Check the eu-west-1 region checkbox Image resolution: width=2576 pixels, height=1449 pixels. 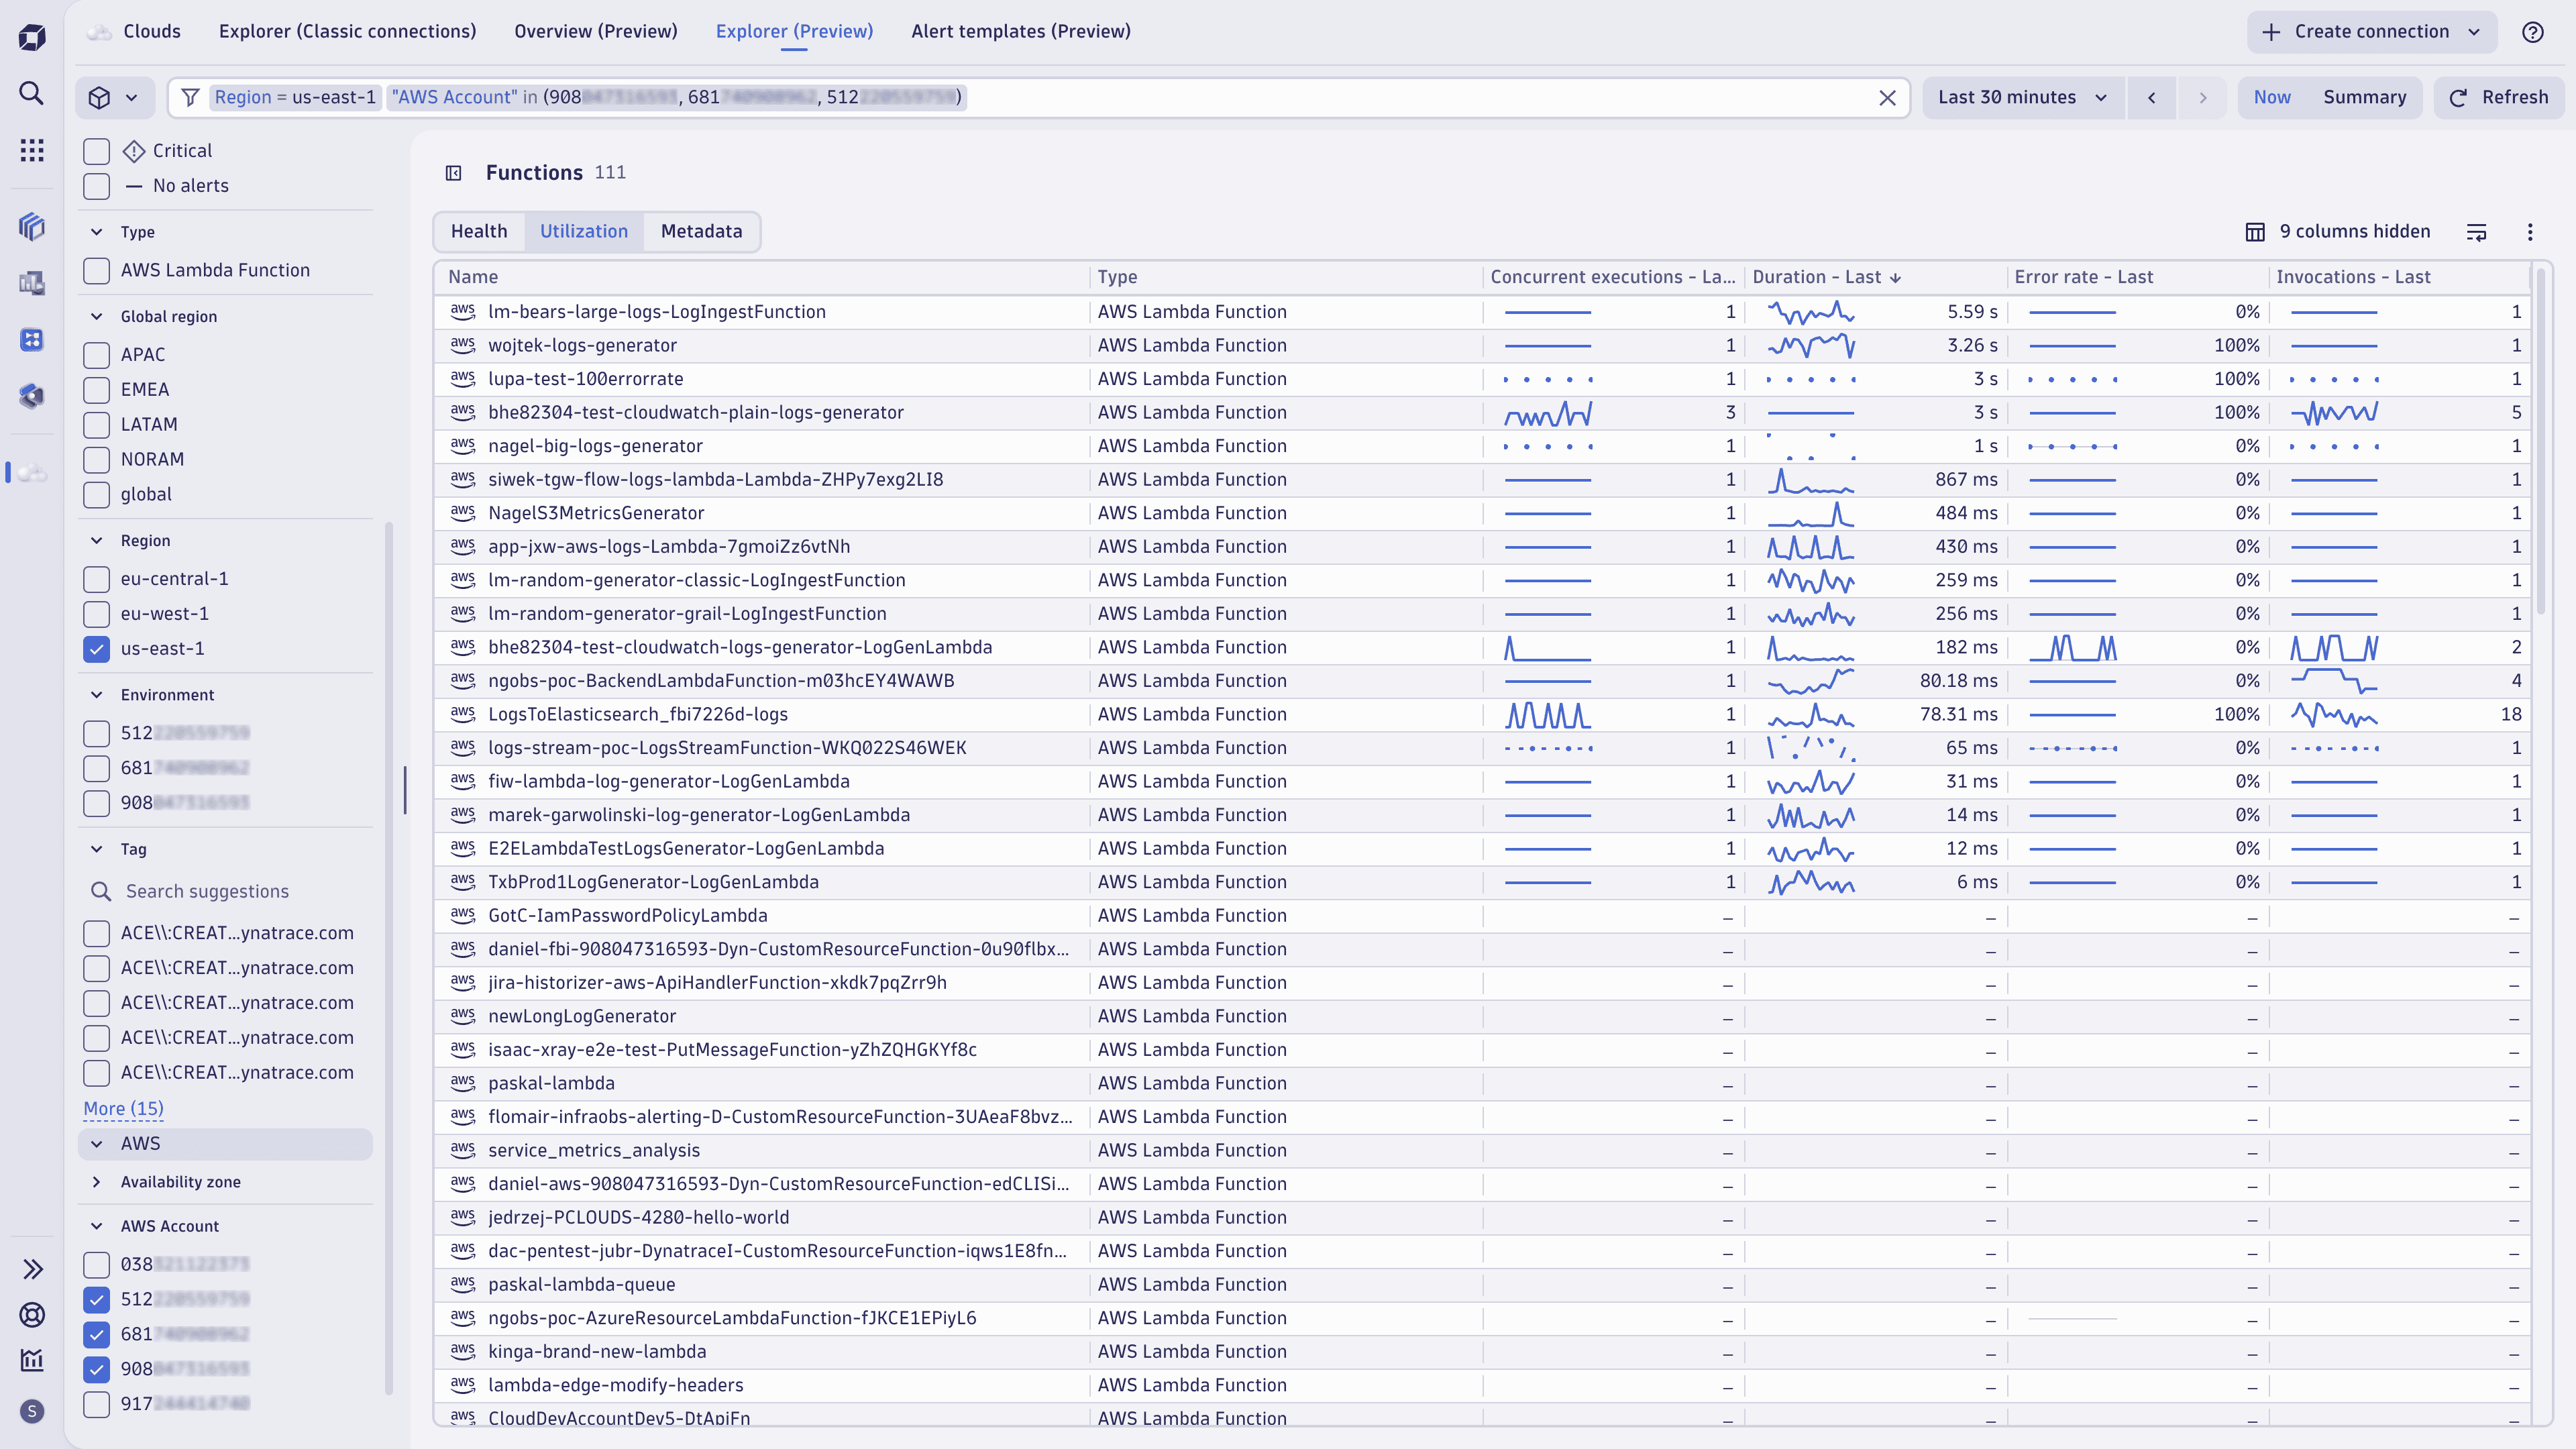point(96,614)
